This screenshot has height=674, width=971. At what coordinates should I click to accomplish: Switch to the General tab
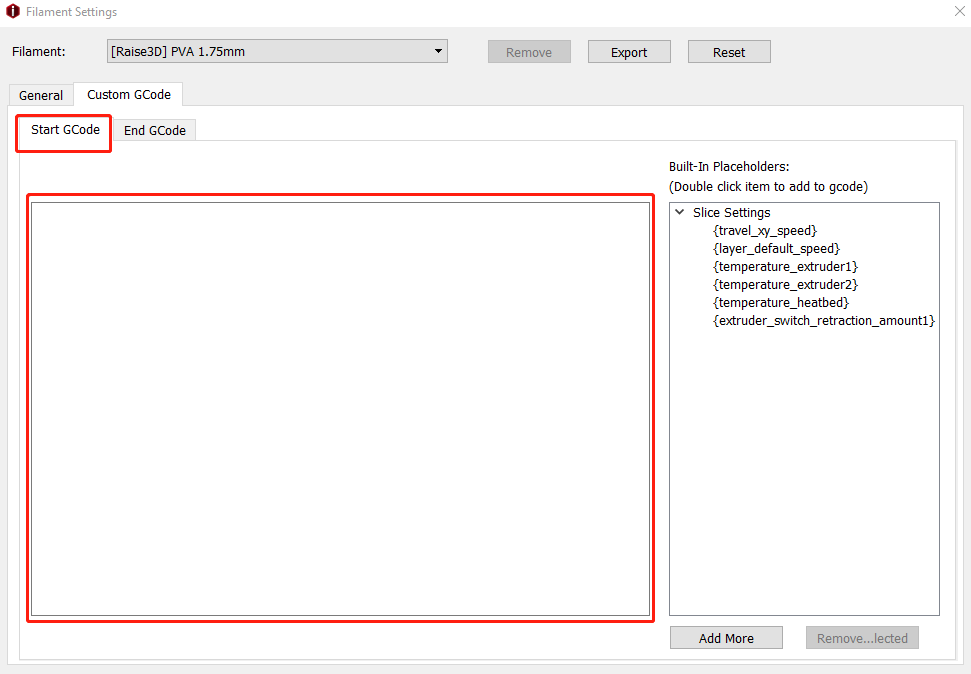[41, 95]
